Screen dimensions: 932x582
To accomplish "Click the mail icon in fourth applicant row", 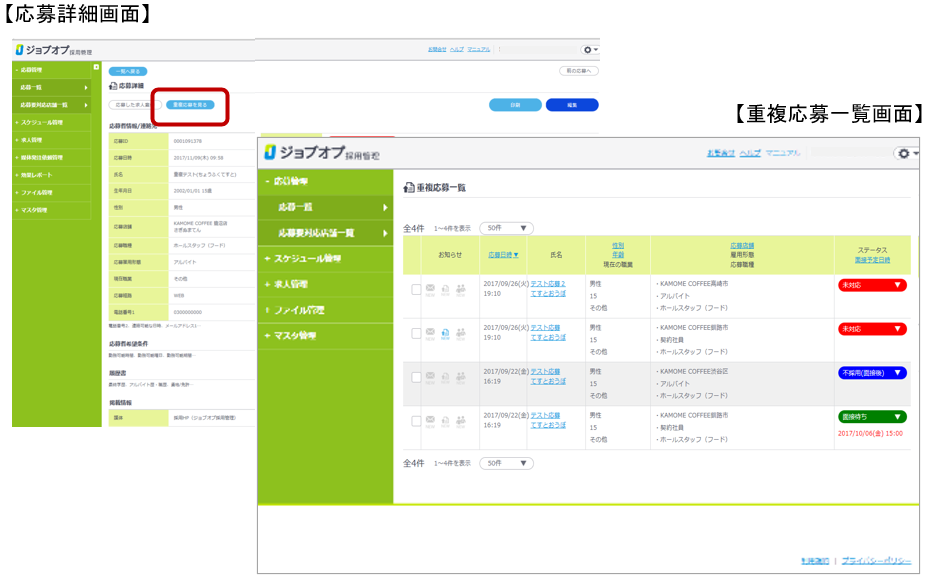I will pos(430,420).
